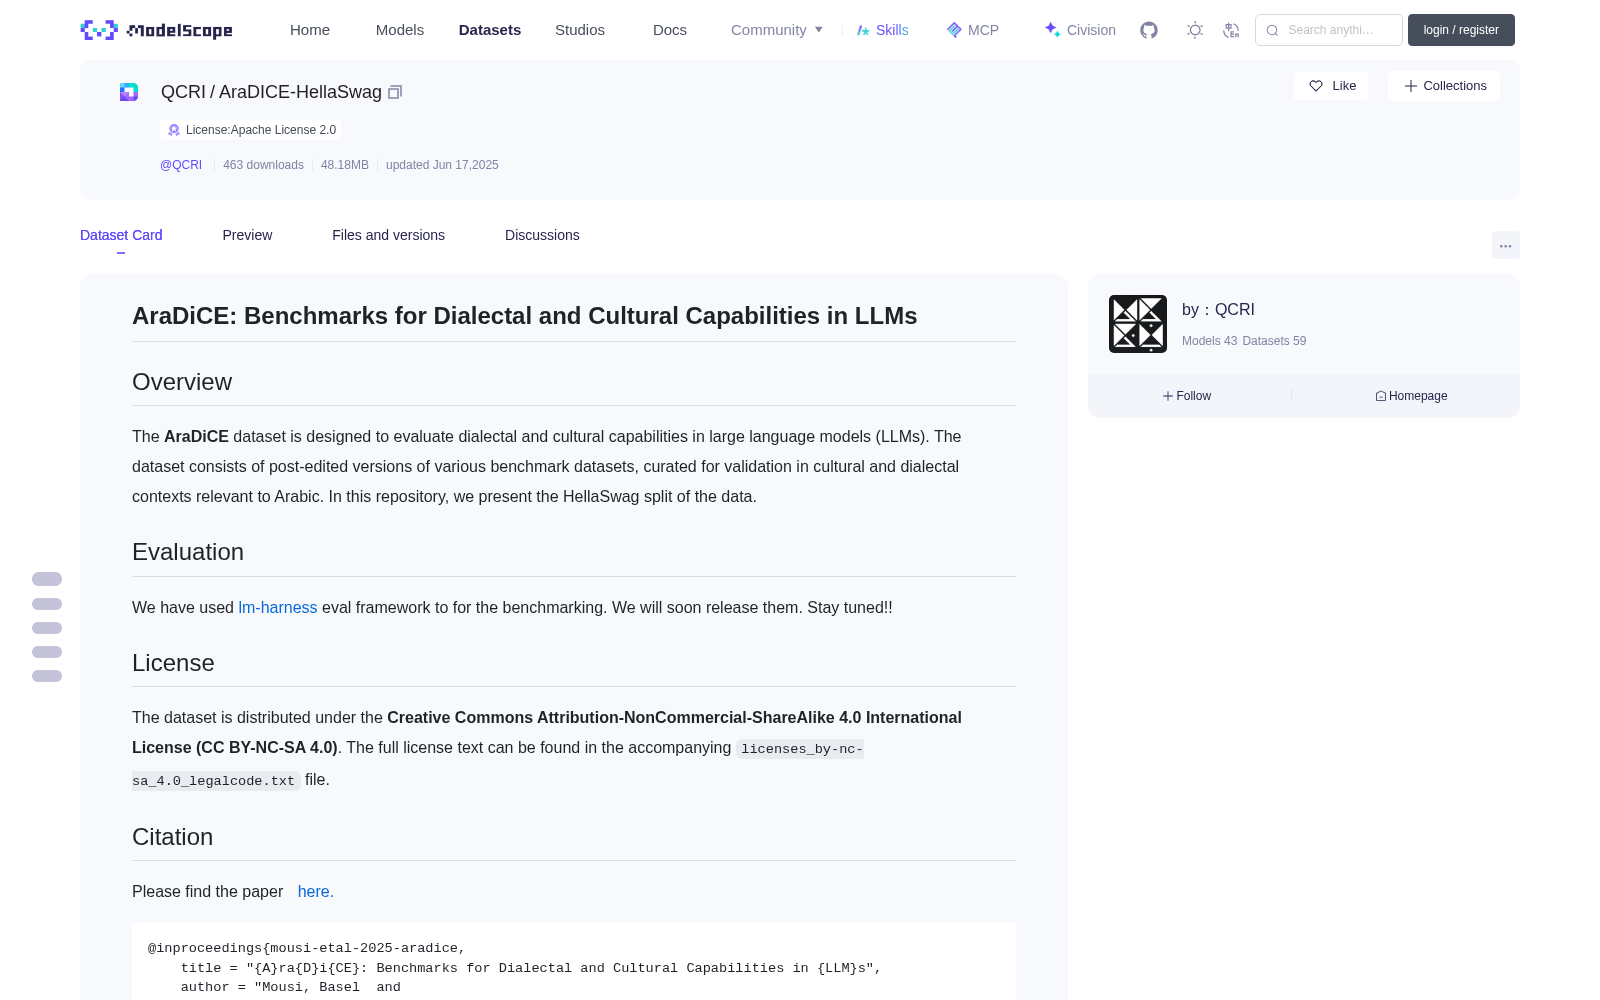Viewport: 1600px width, 1000px height.
Task: Click the '463 downloads' text
Action: 263,165
